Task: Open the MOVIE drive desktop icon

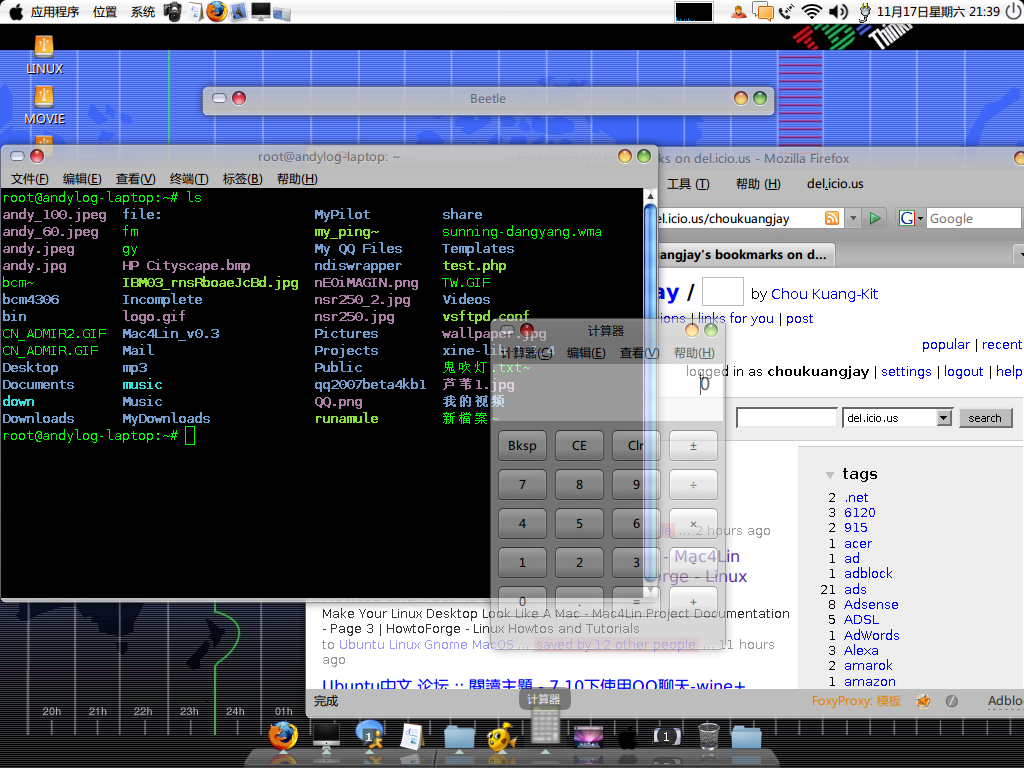Action: coord(44,105)
